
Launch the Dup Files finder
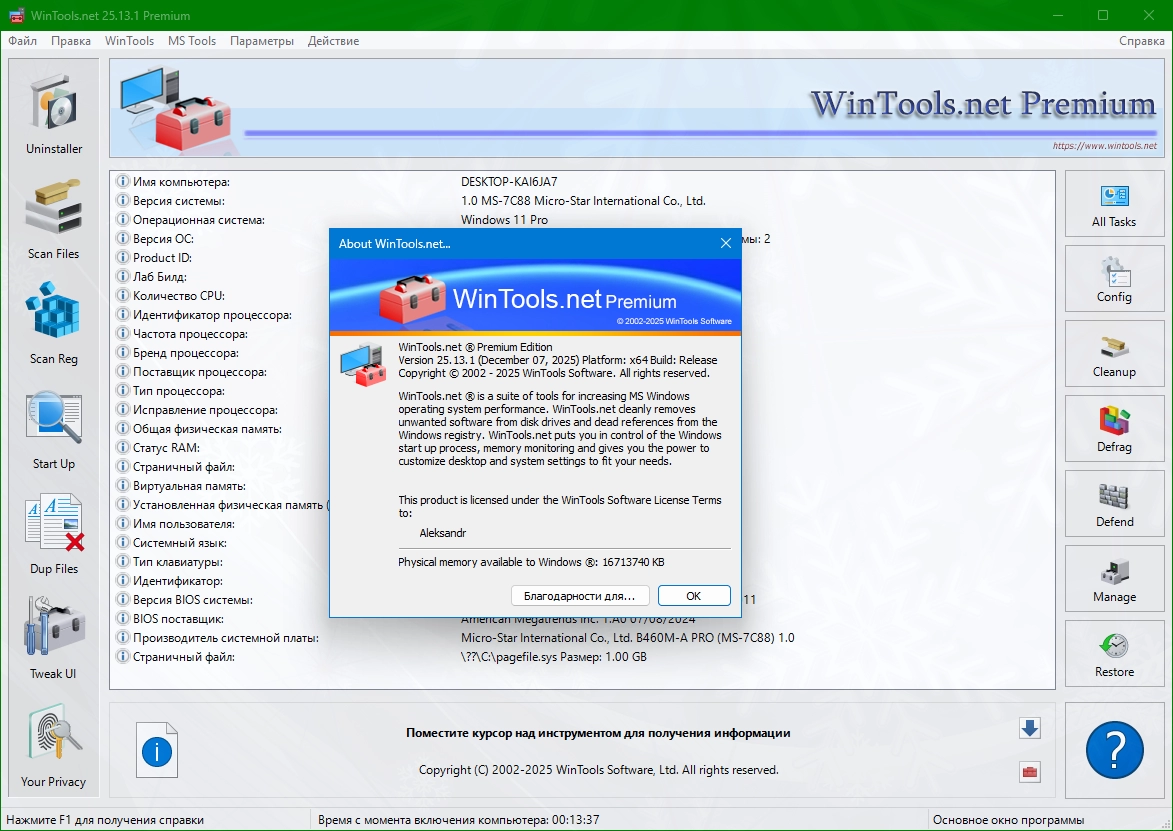(54, 533)
